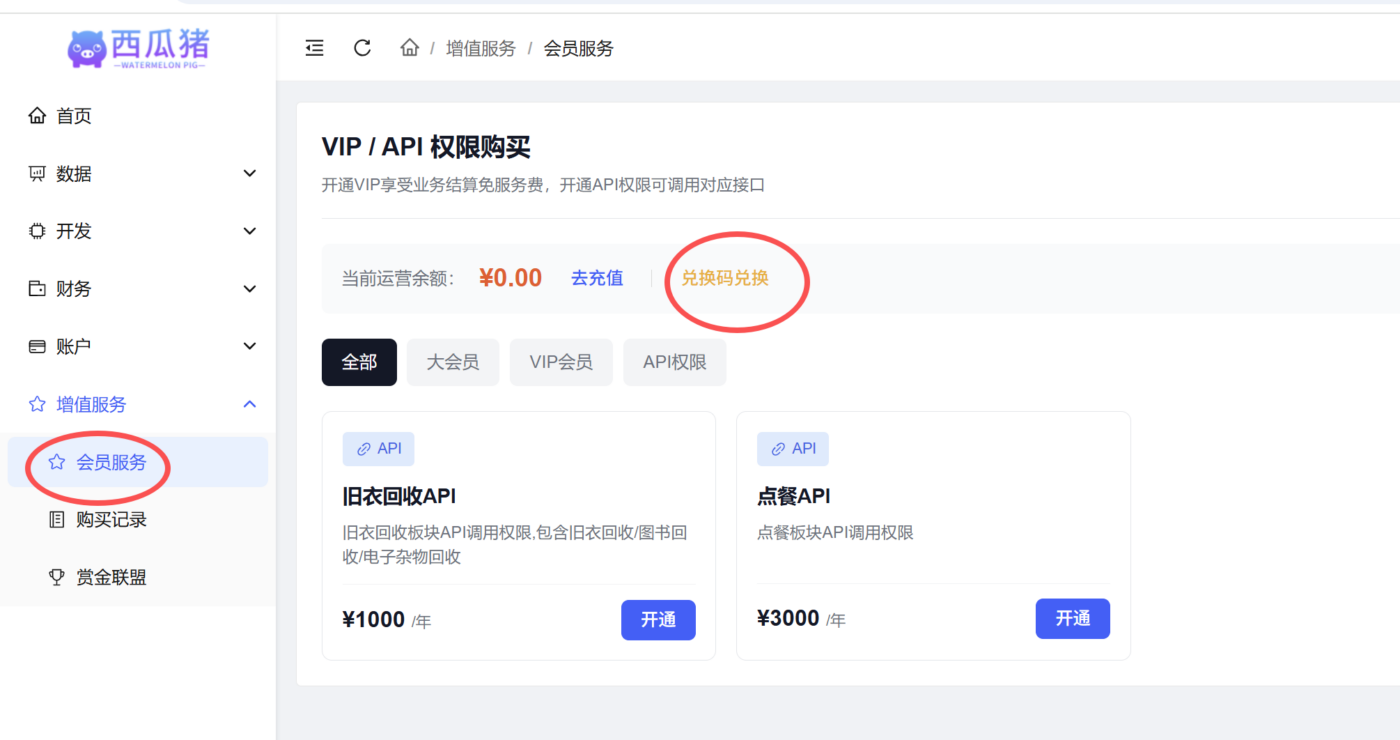
Task: Click the home icon in the breadcrumb
Action: (409, 47)
